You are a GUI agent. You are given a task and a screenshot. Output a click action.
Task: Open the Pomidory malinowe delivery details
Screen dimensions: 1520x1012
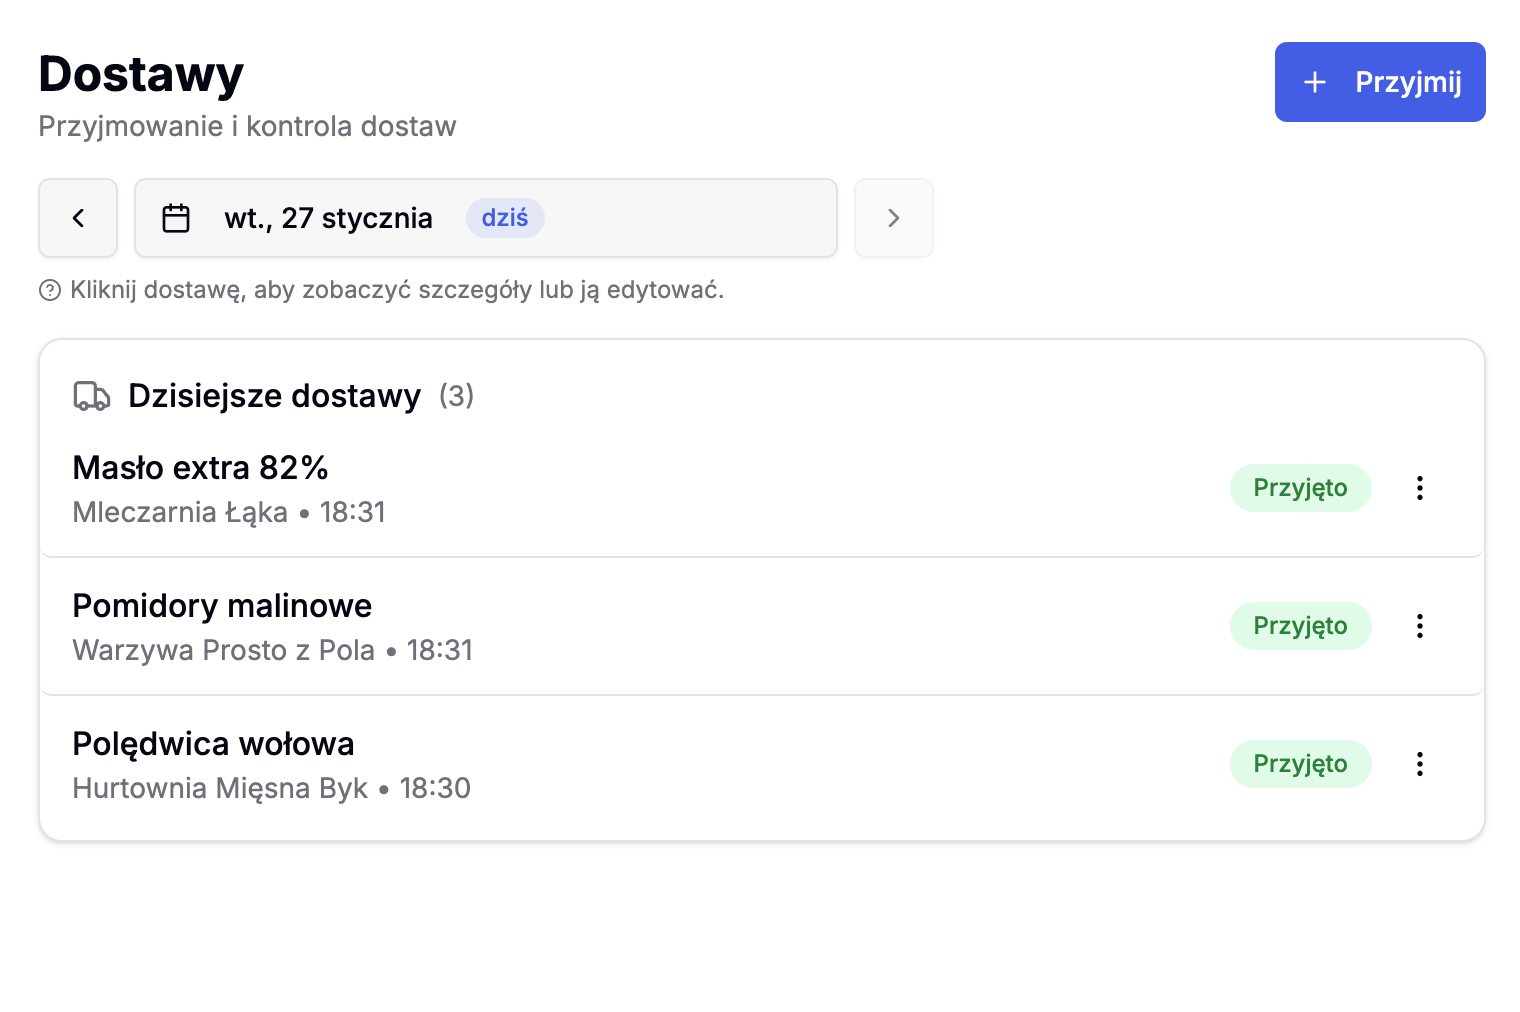(222, 606)
